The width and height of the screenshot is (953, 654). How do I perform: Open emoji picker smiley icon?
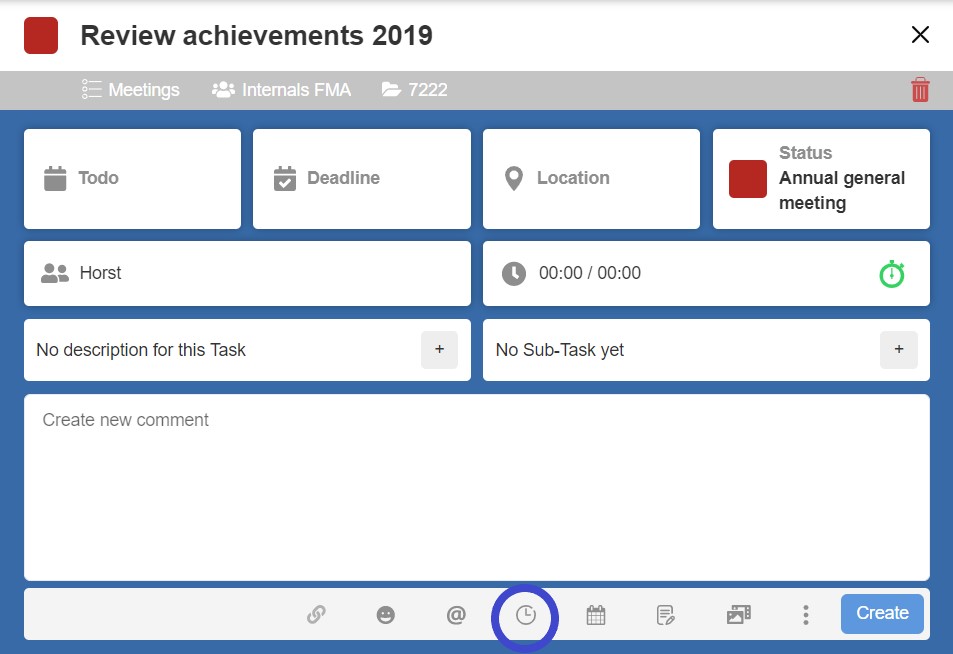tap(385, 615)
